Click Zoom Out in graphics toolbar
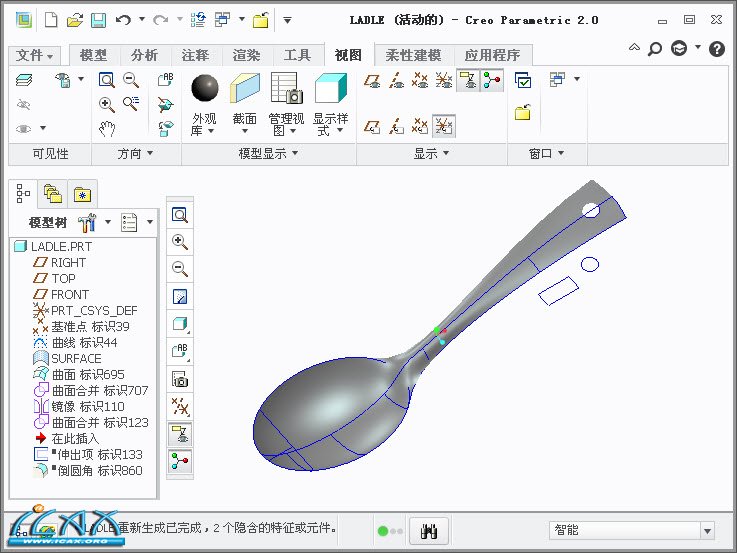The image size is (737, 553). (x=180, y=269)
